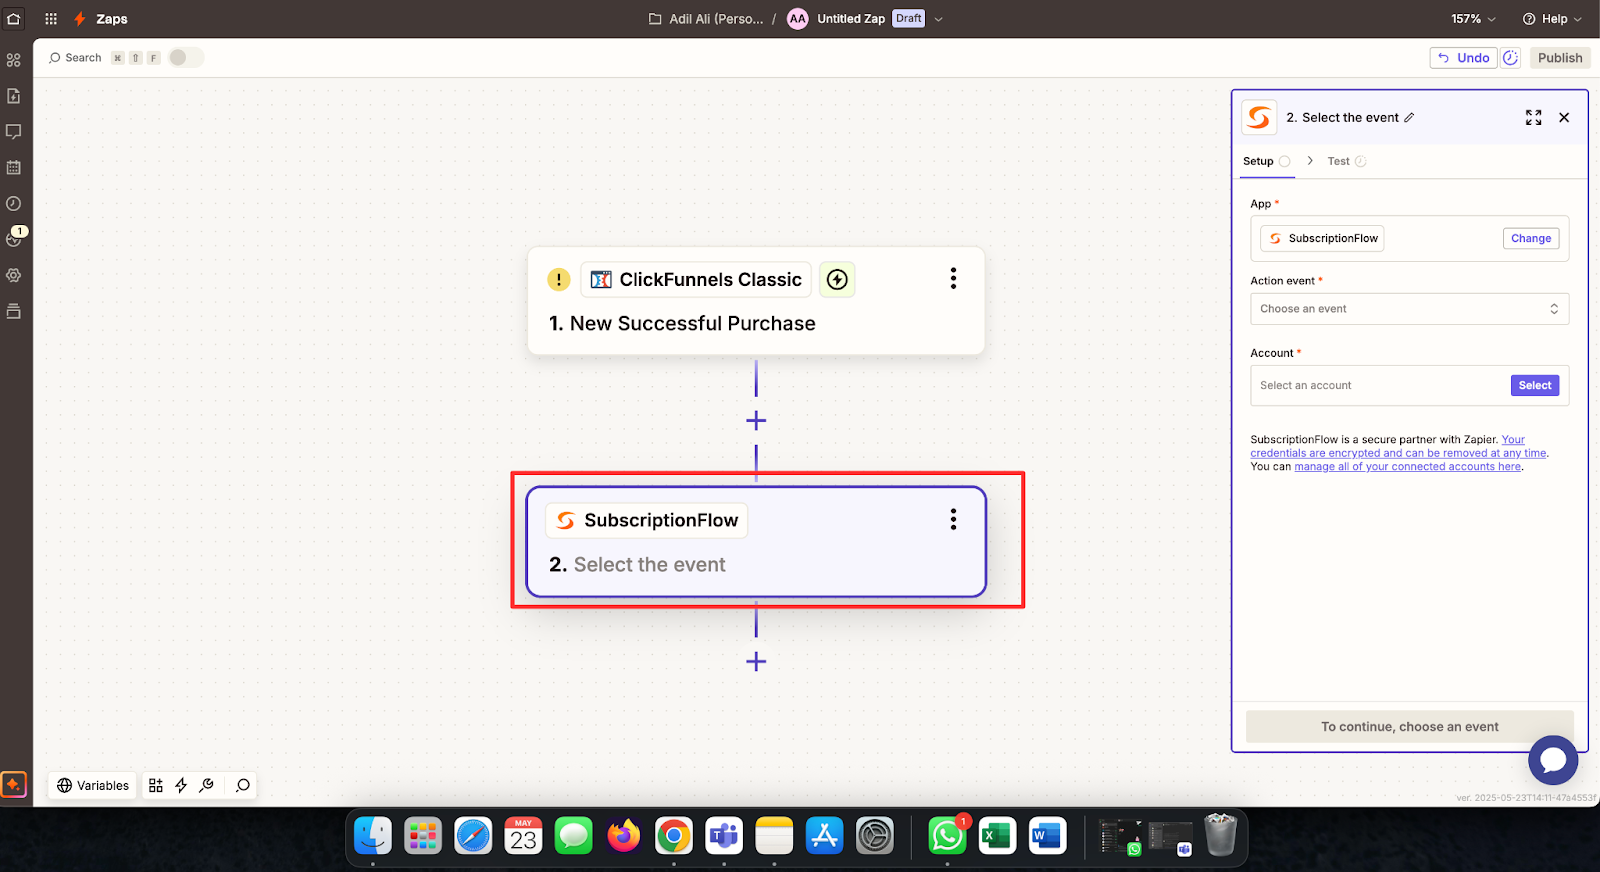Click the yellow warning icon on step 1

pos(559,280)
